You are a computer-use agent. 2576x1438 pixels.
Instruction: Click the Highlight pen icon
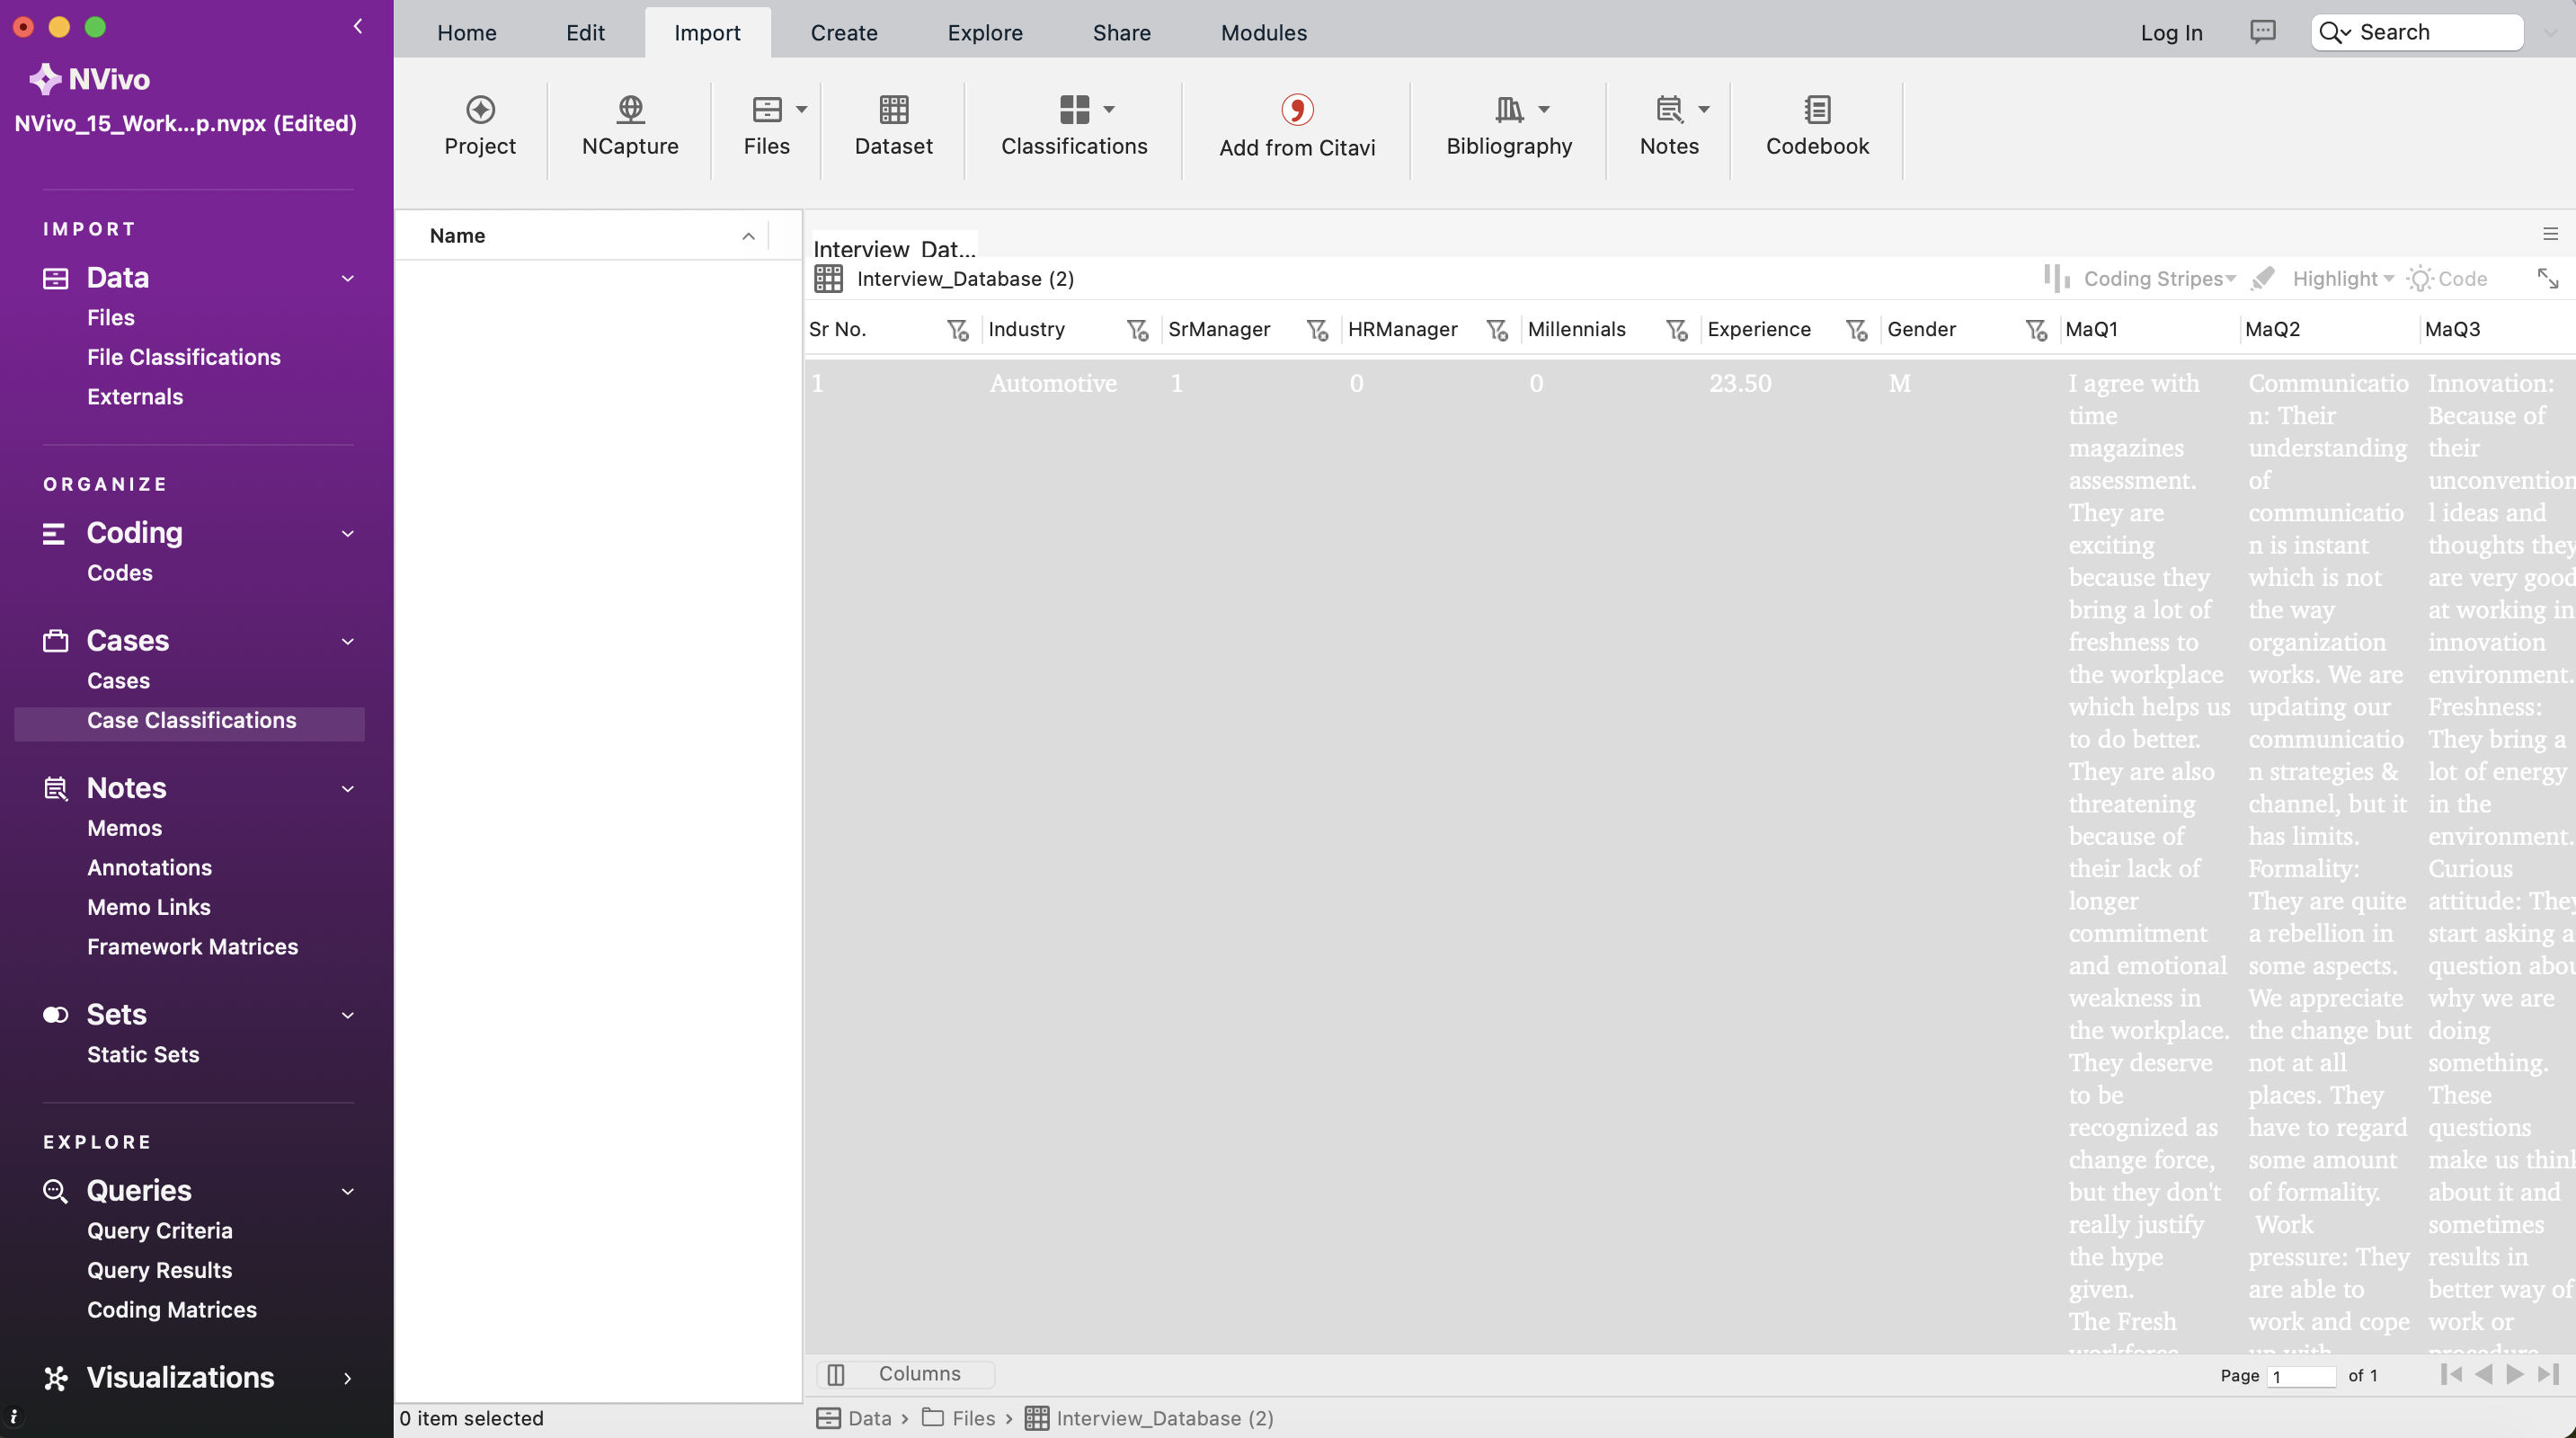(2262, 278)
